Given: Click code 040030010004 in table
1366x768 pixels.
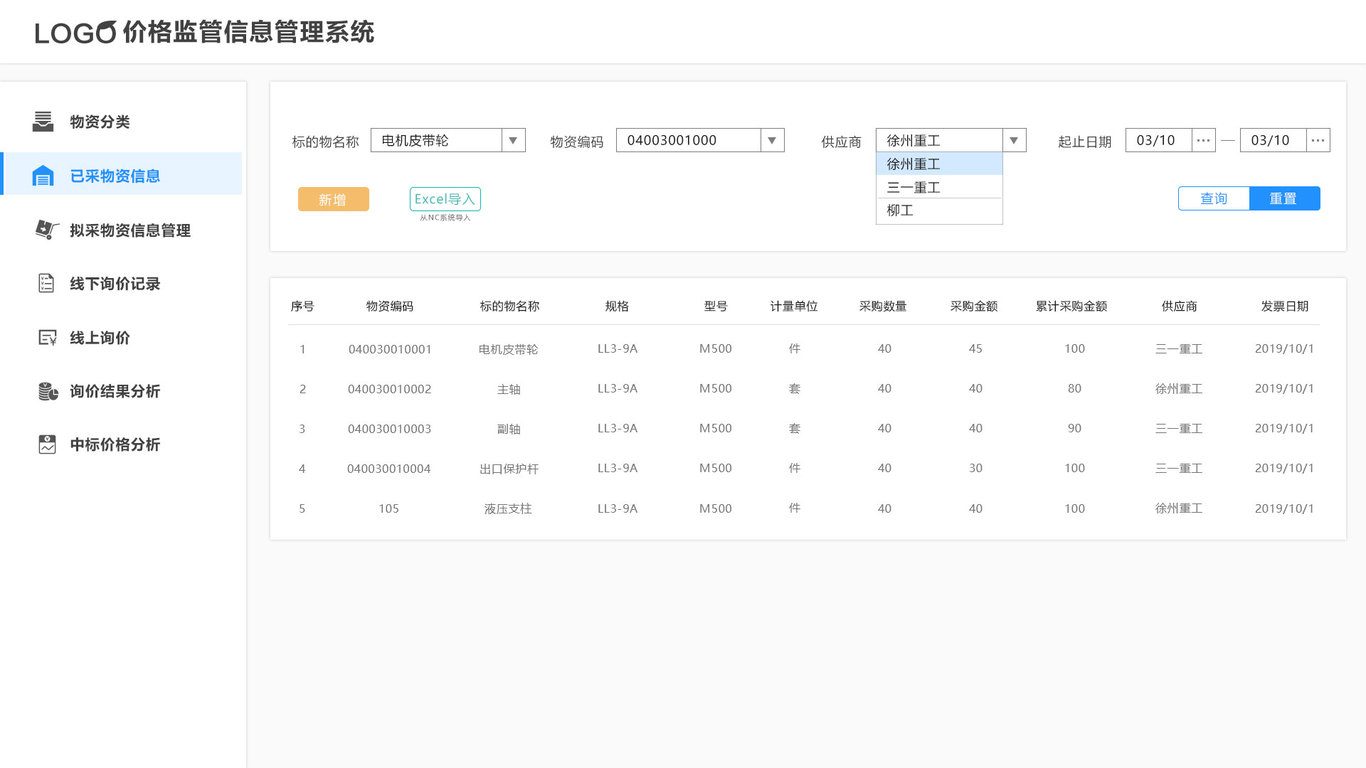Looking at the screenshot, I should 389,469.
